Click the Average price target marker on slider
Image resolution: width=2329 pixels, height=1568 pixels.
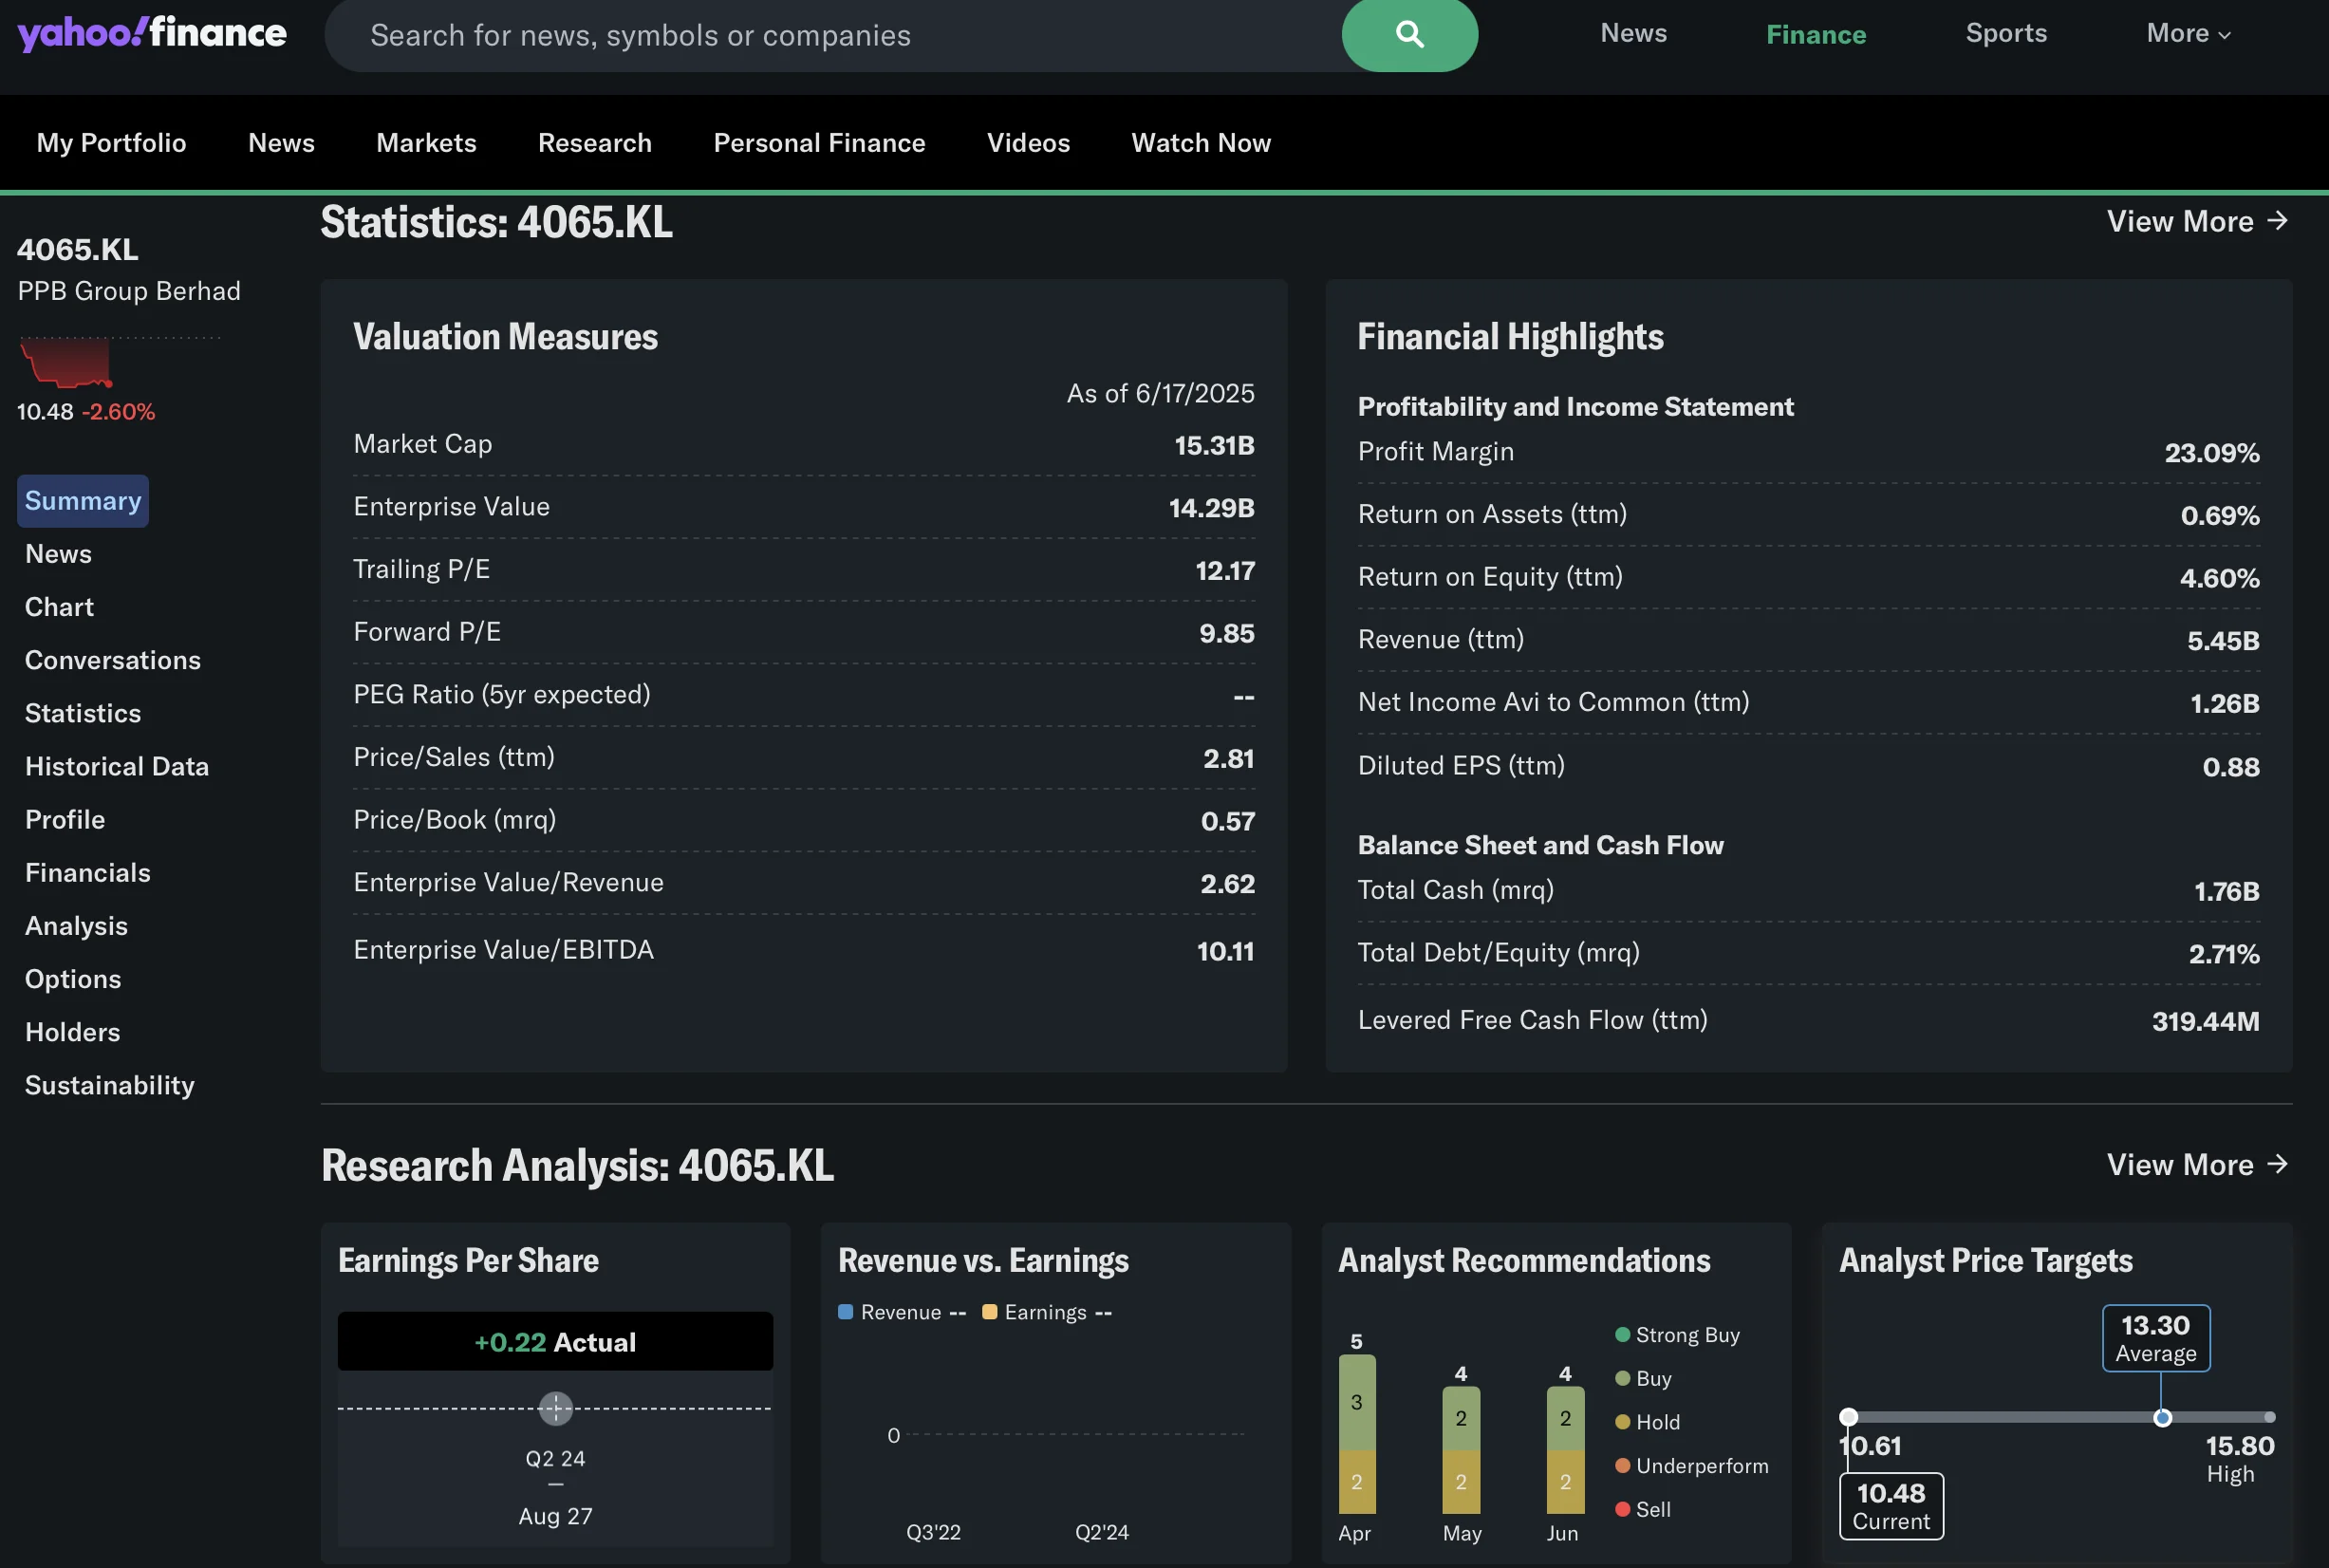click(2162, 1418)
